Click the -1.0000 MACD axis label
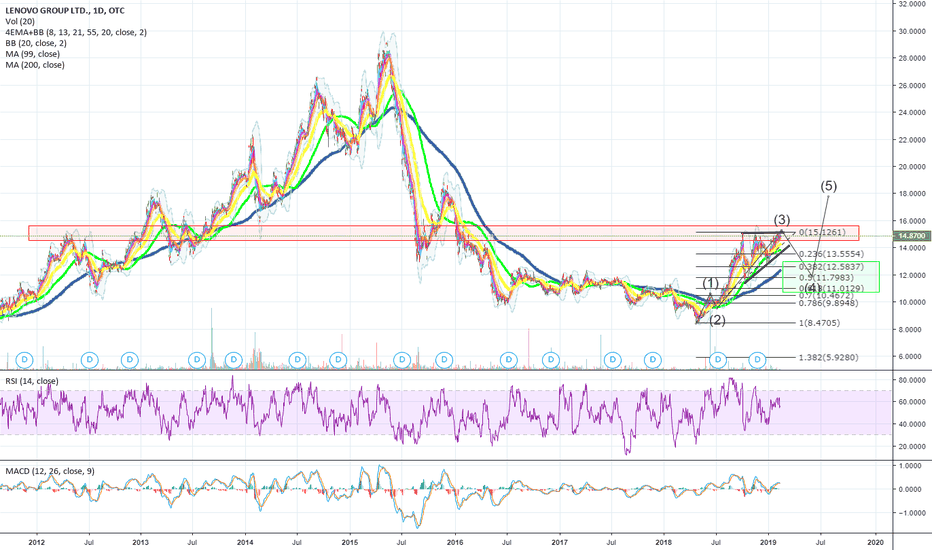This screenshot has height=550, width=932. 912,513
